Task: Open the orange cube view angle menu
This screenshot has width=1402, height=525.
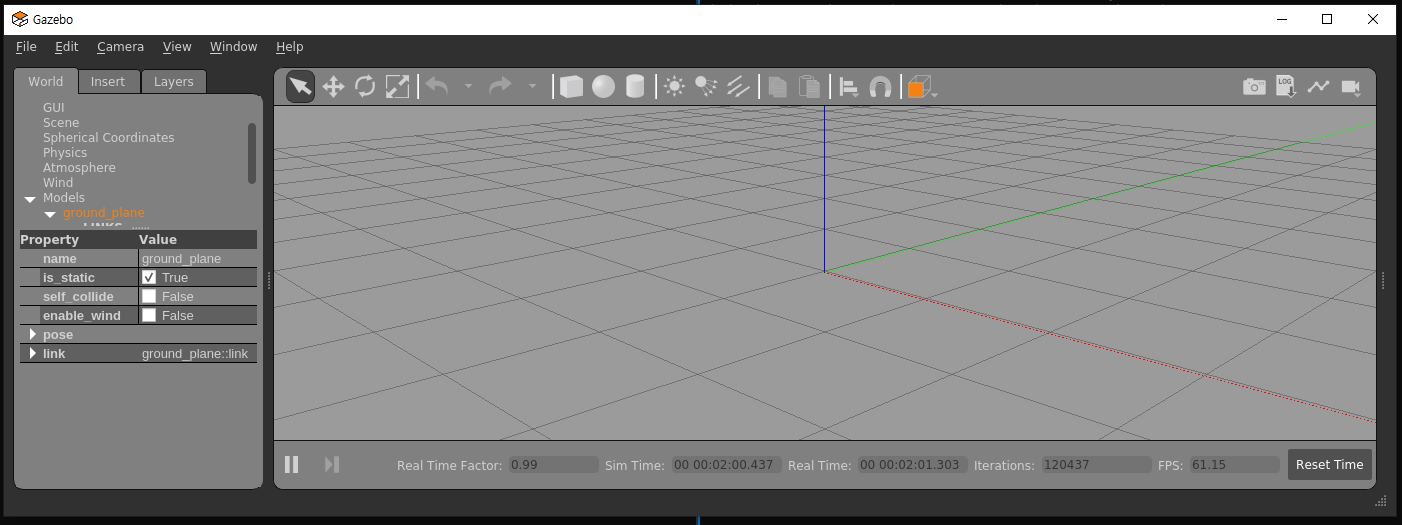Action: point(921,87)
